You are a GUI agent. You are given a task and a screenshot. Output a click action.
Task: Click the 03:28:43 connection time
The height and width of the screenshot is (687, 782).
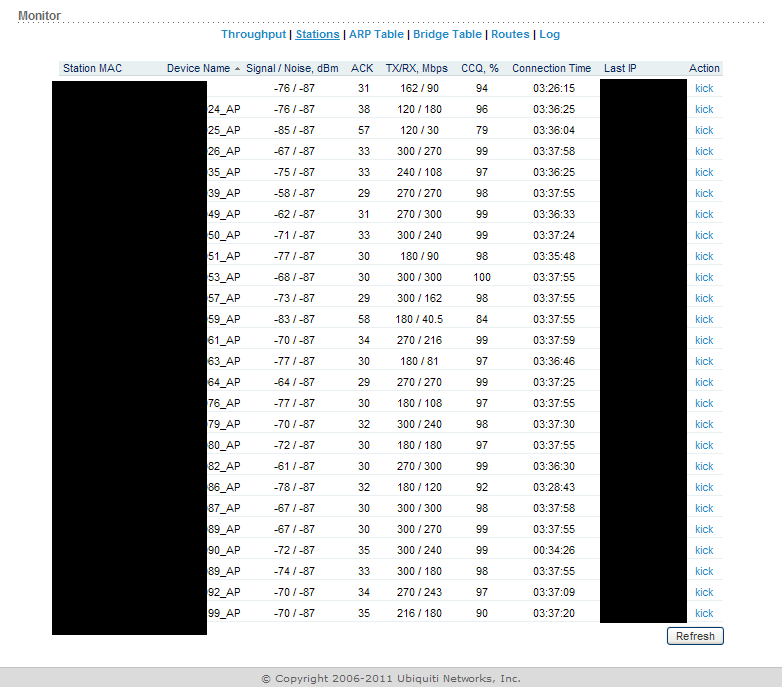pyautogui.click(x=554, y=487)
